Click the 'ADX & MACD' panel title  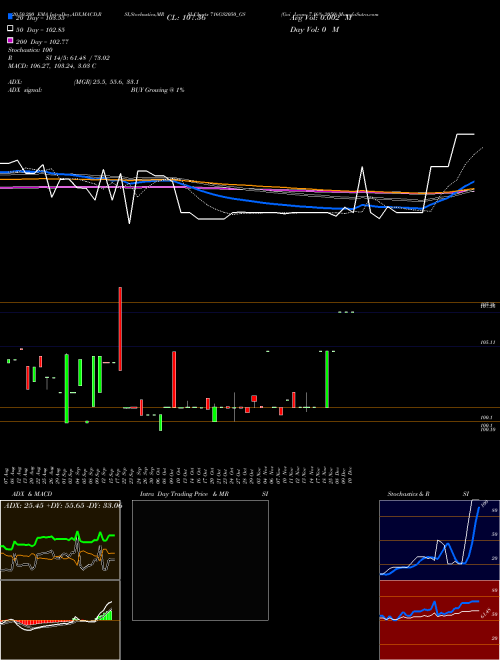pos(32,494)
